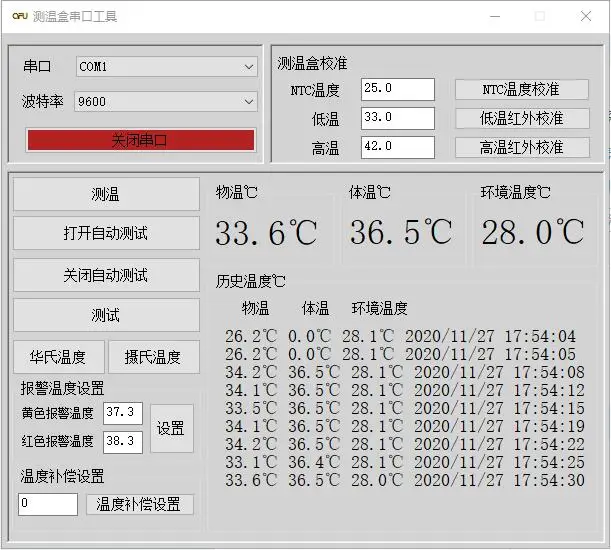This screenshot has height=550, width=611.
Task: Minimize the 测温盒串口工具 window
Action: [x=495, y=16]
